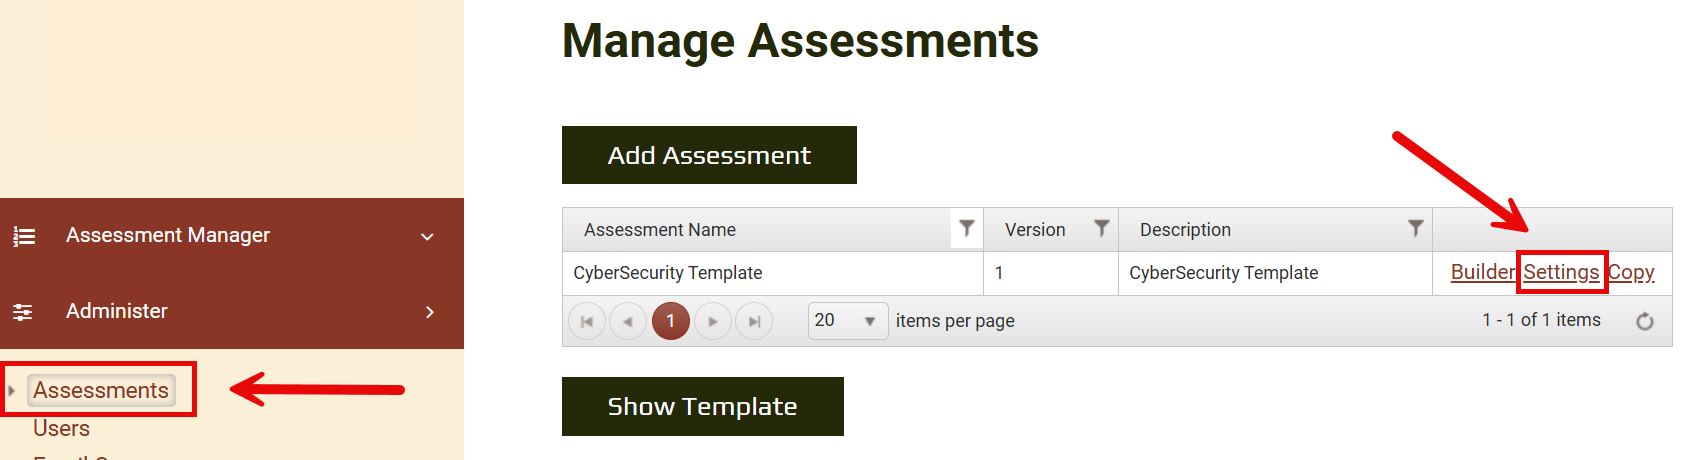Go to the first page
Screen dimensions: 1687x460
587,321
